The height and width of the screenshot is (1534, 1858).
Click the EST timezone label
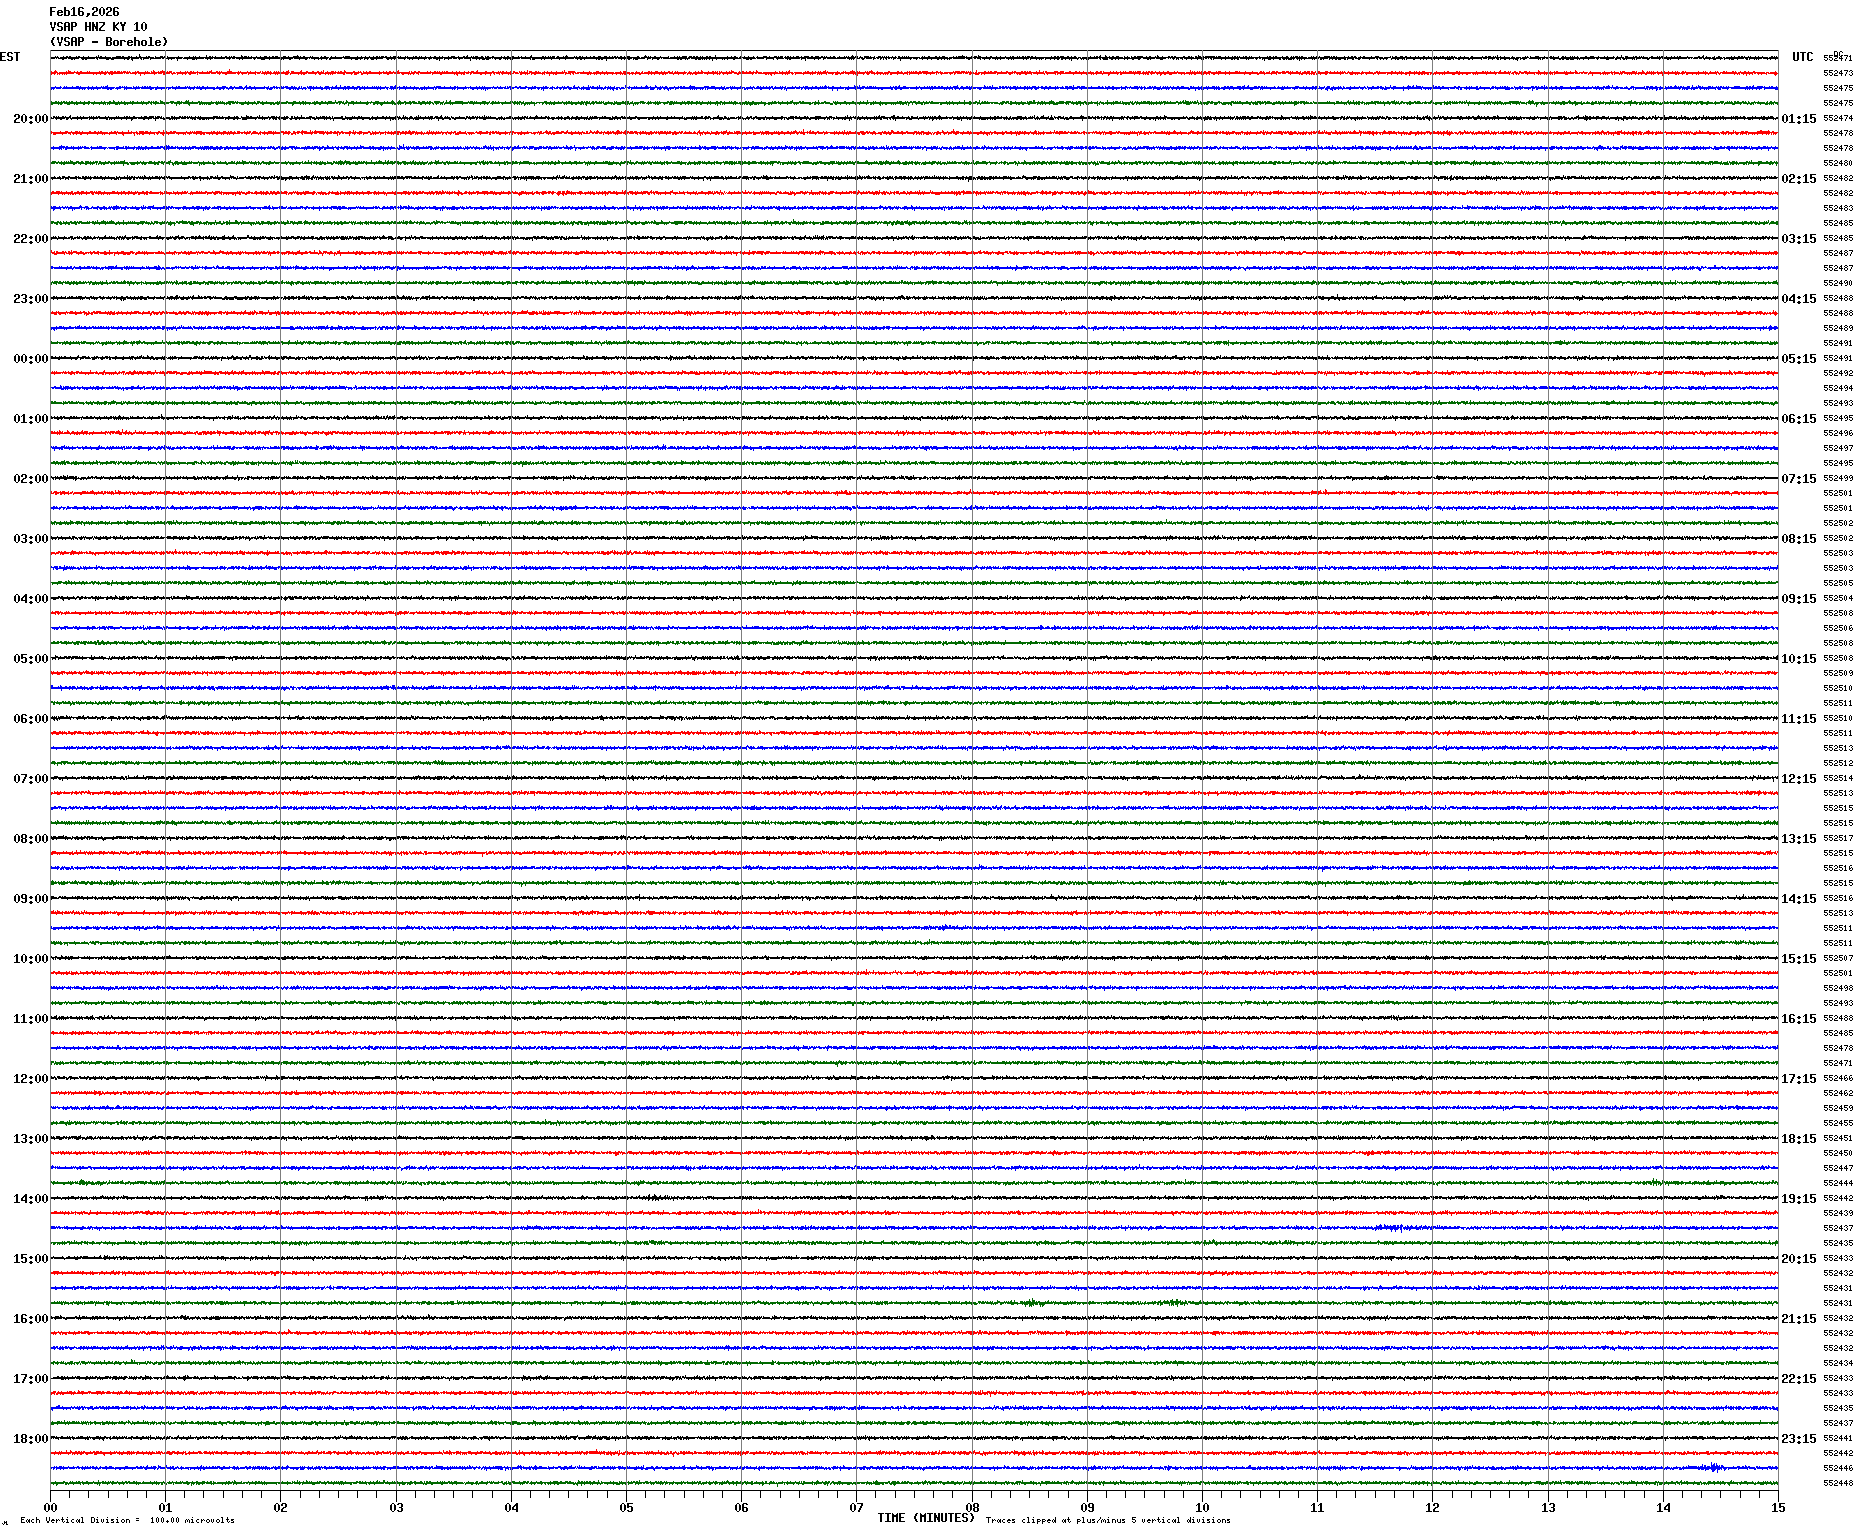pos(10,57)
